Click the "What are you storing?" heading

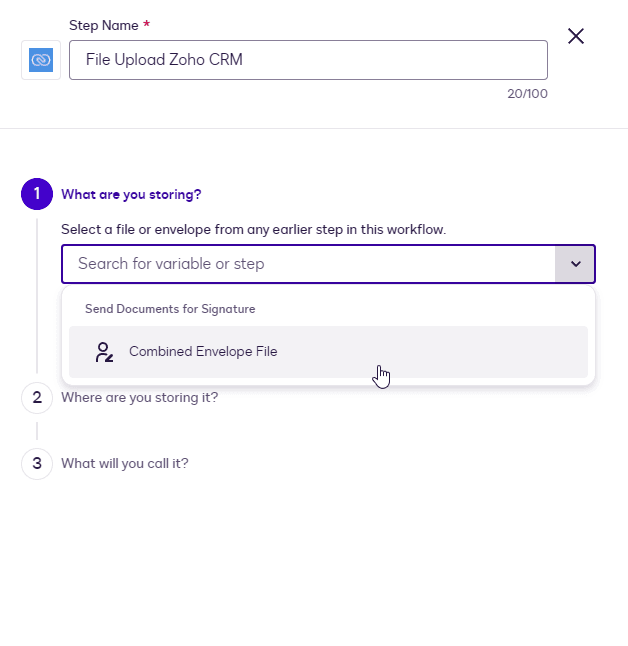point(131,194)
